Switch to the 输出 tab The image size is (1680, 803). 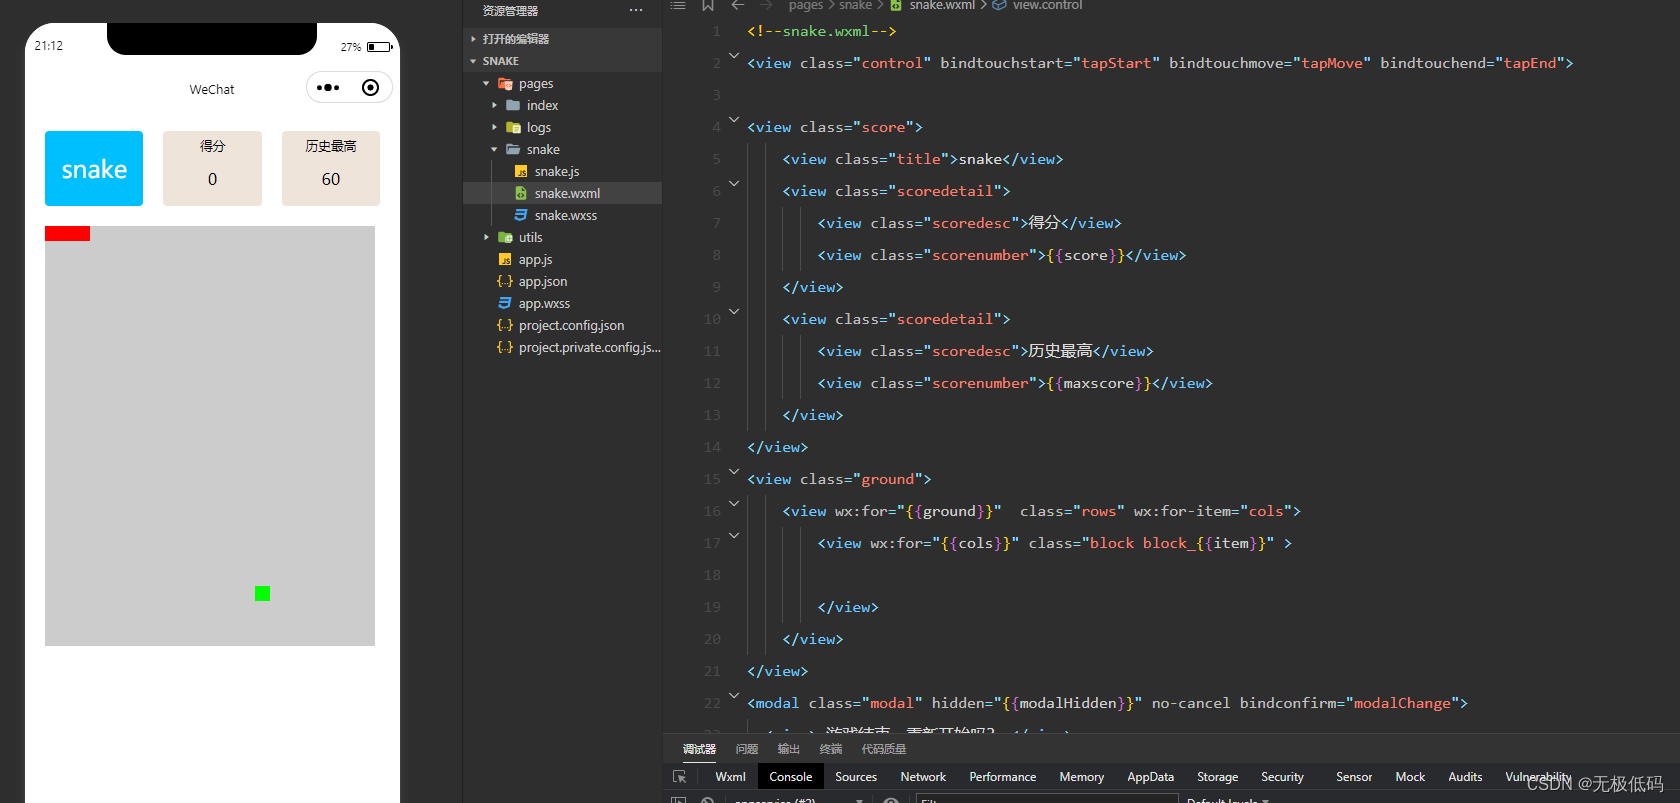(789, 749)
